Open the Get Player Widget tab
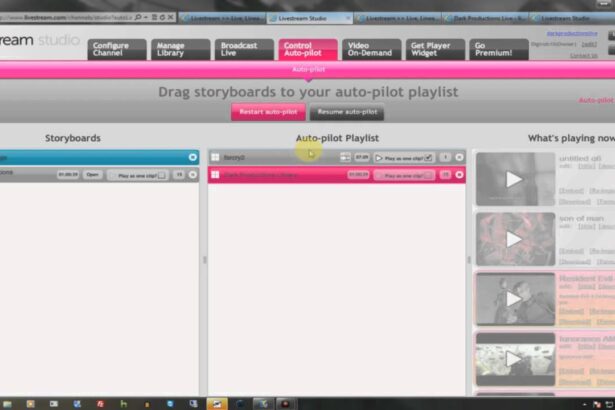 tap(435, 49)
